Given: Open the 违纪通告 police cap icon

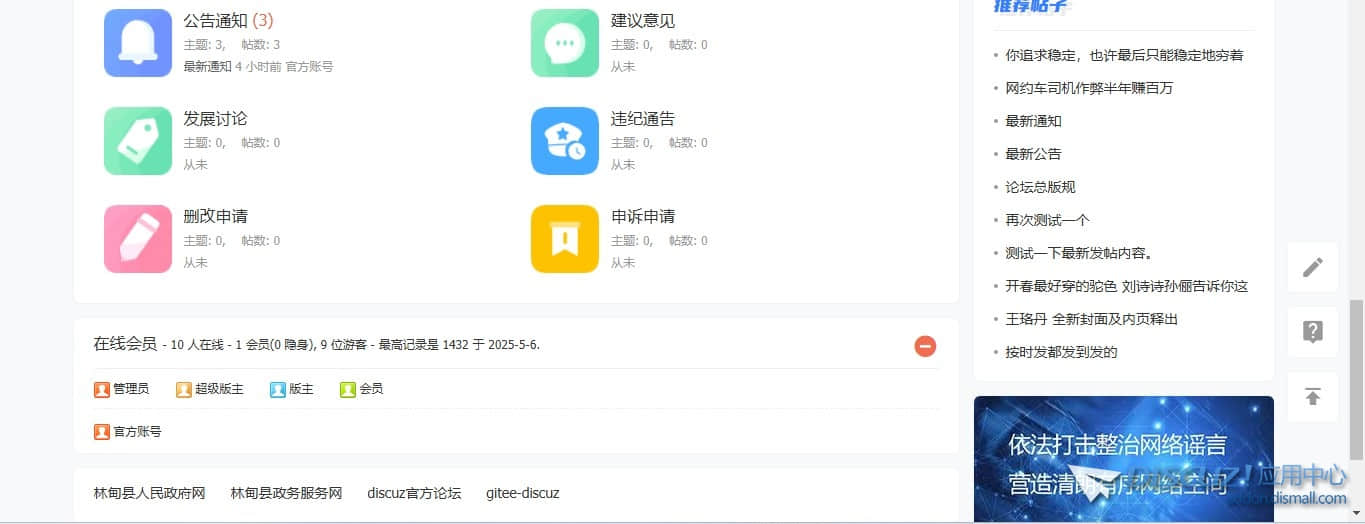Looking at the screenshot, I should [565, 141].
